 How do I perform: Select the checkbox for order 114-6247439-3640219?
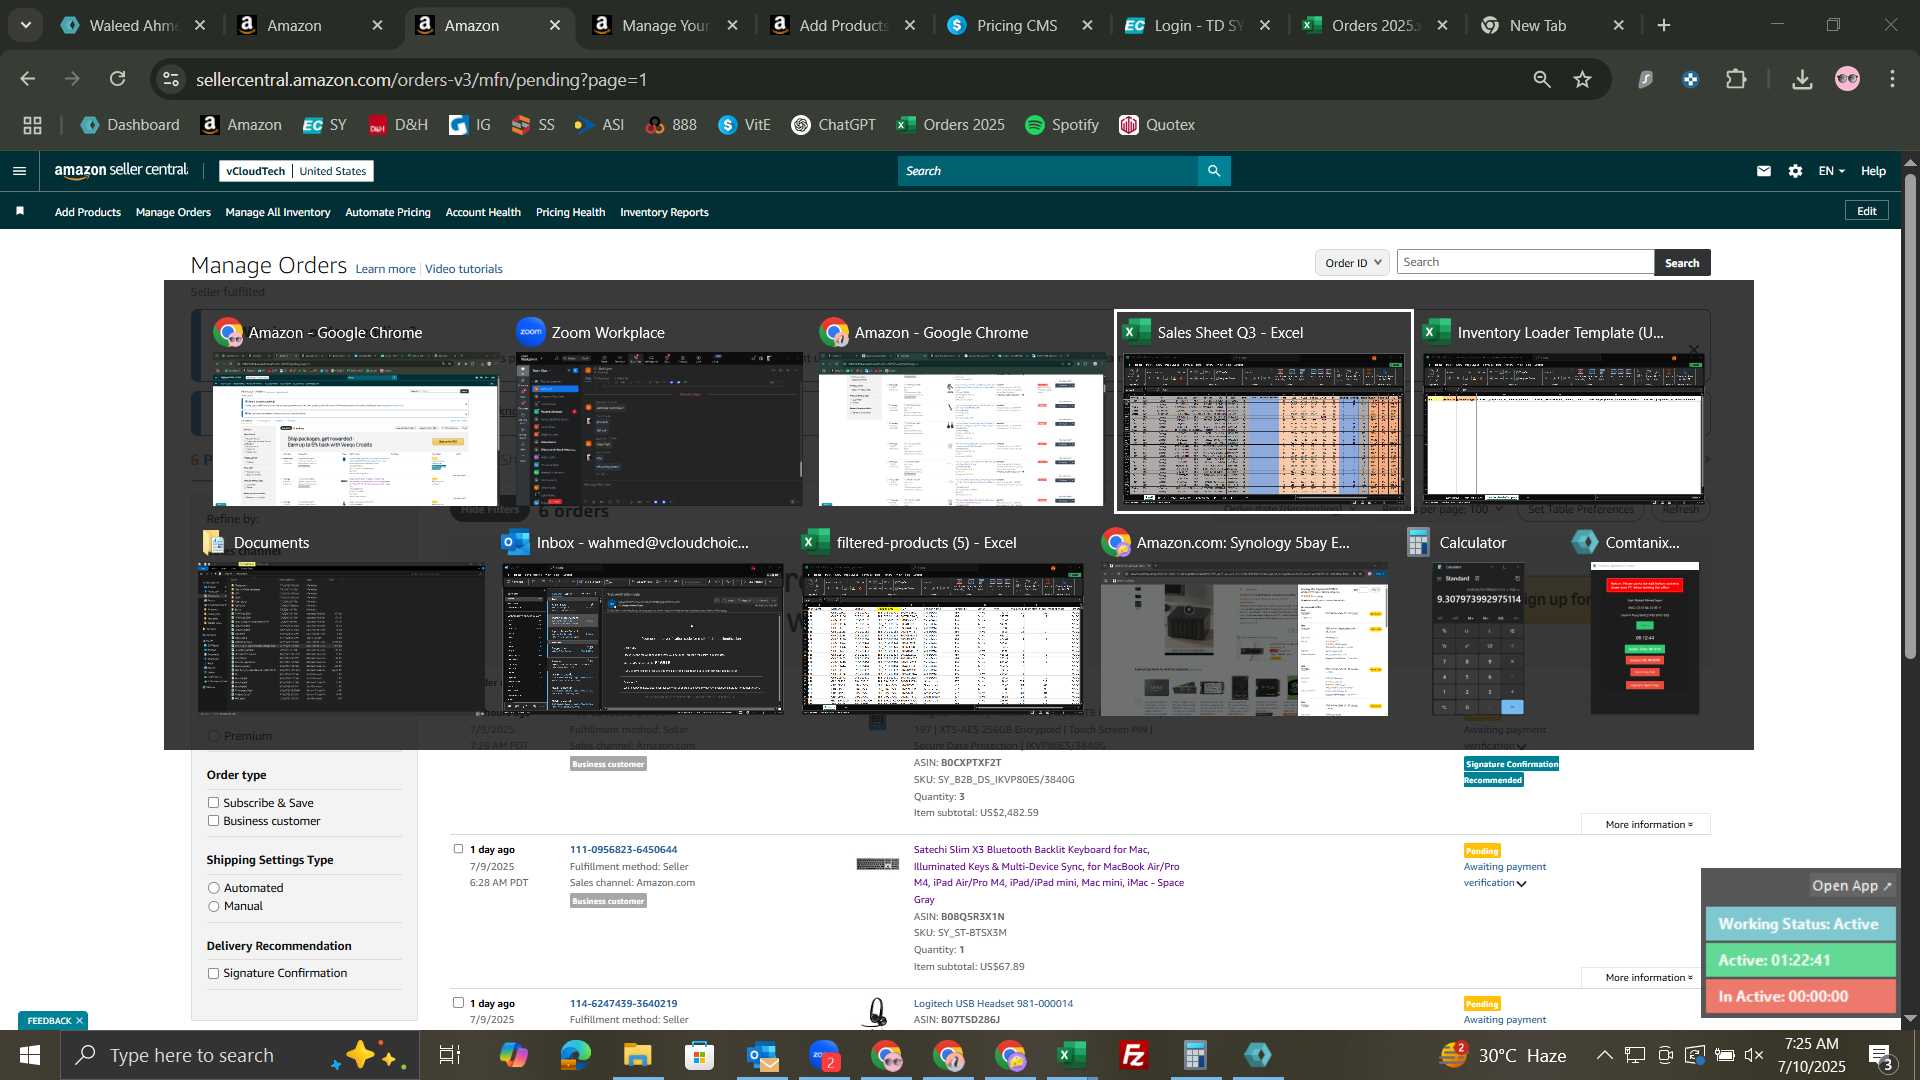click(458, 1002)
